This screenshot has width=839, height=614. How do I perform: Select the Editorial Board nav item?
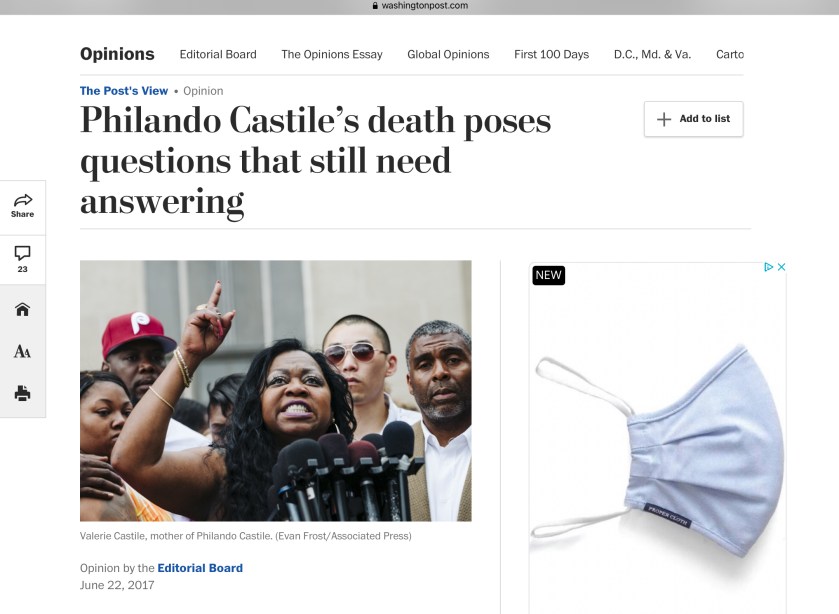point(218,54)
